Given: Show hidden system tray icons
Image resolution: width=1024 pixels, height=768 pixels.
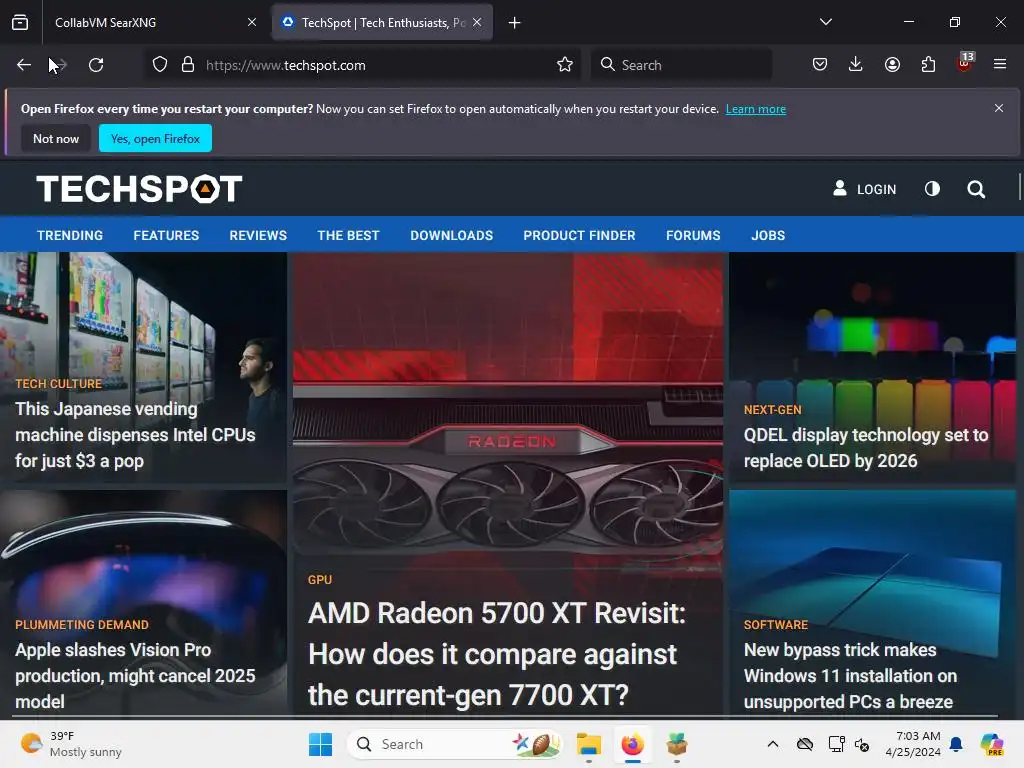Looking at the screenshot, I should (773, 744).
